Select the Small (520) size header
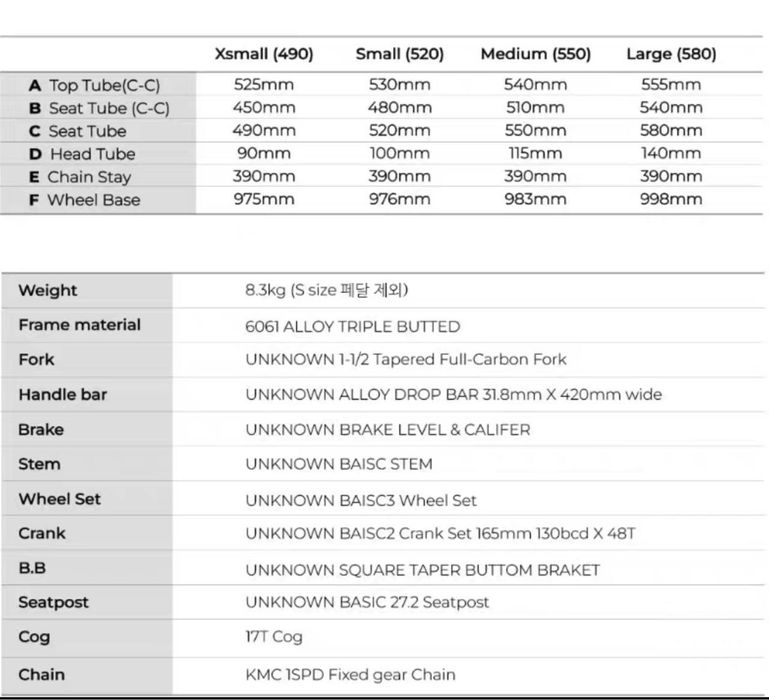The image size is (769, 700). point(400,54)
